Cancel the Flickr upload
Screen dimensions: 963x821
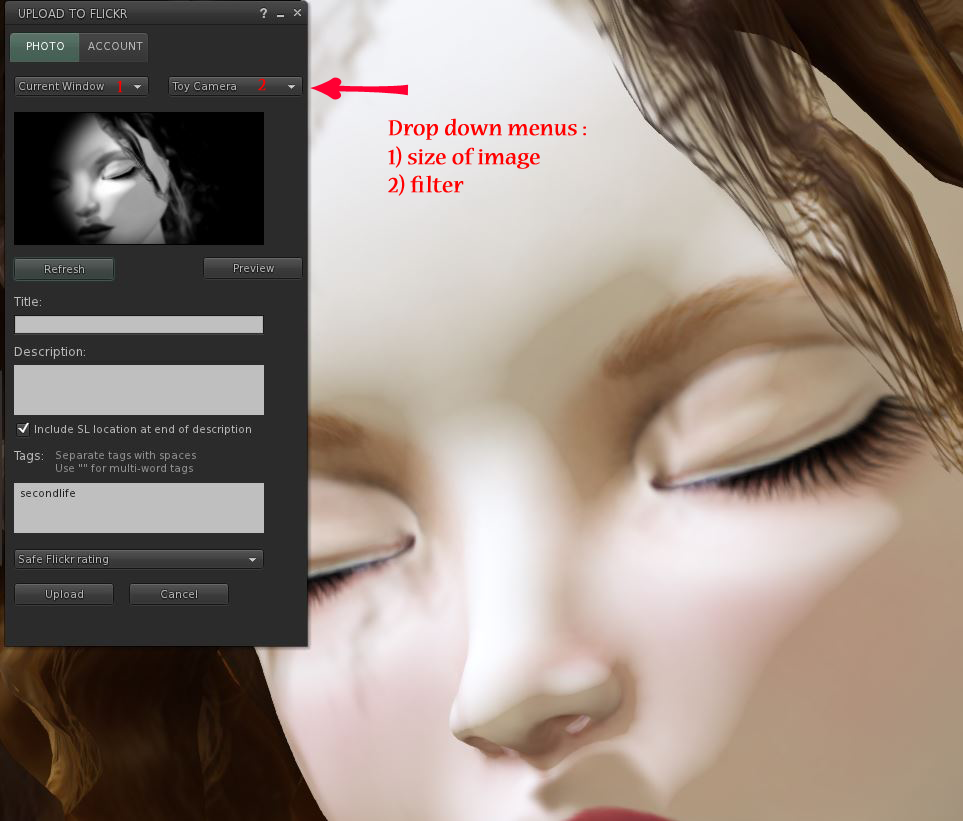tap(179, 594)
